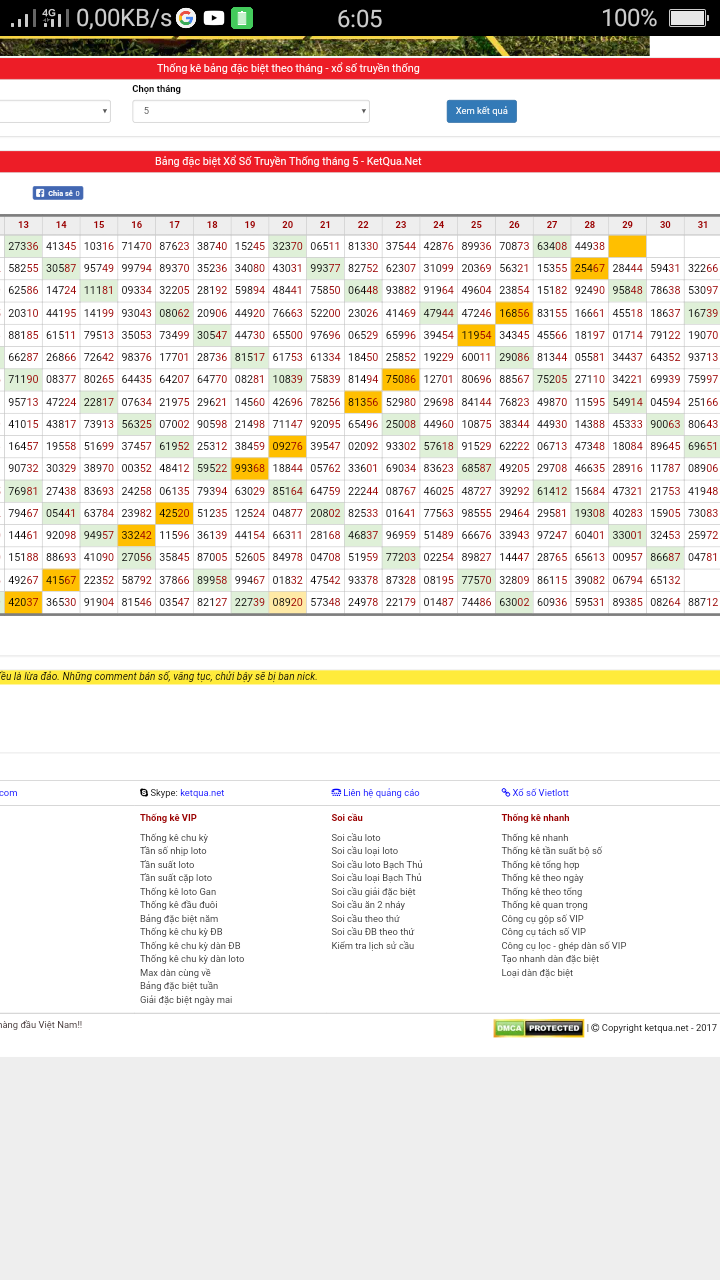Open Bảng đặc biệt tuần link
Screen dimensions: 720x1280
tap(179, 986)
